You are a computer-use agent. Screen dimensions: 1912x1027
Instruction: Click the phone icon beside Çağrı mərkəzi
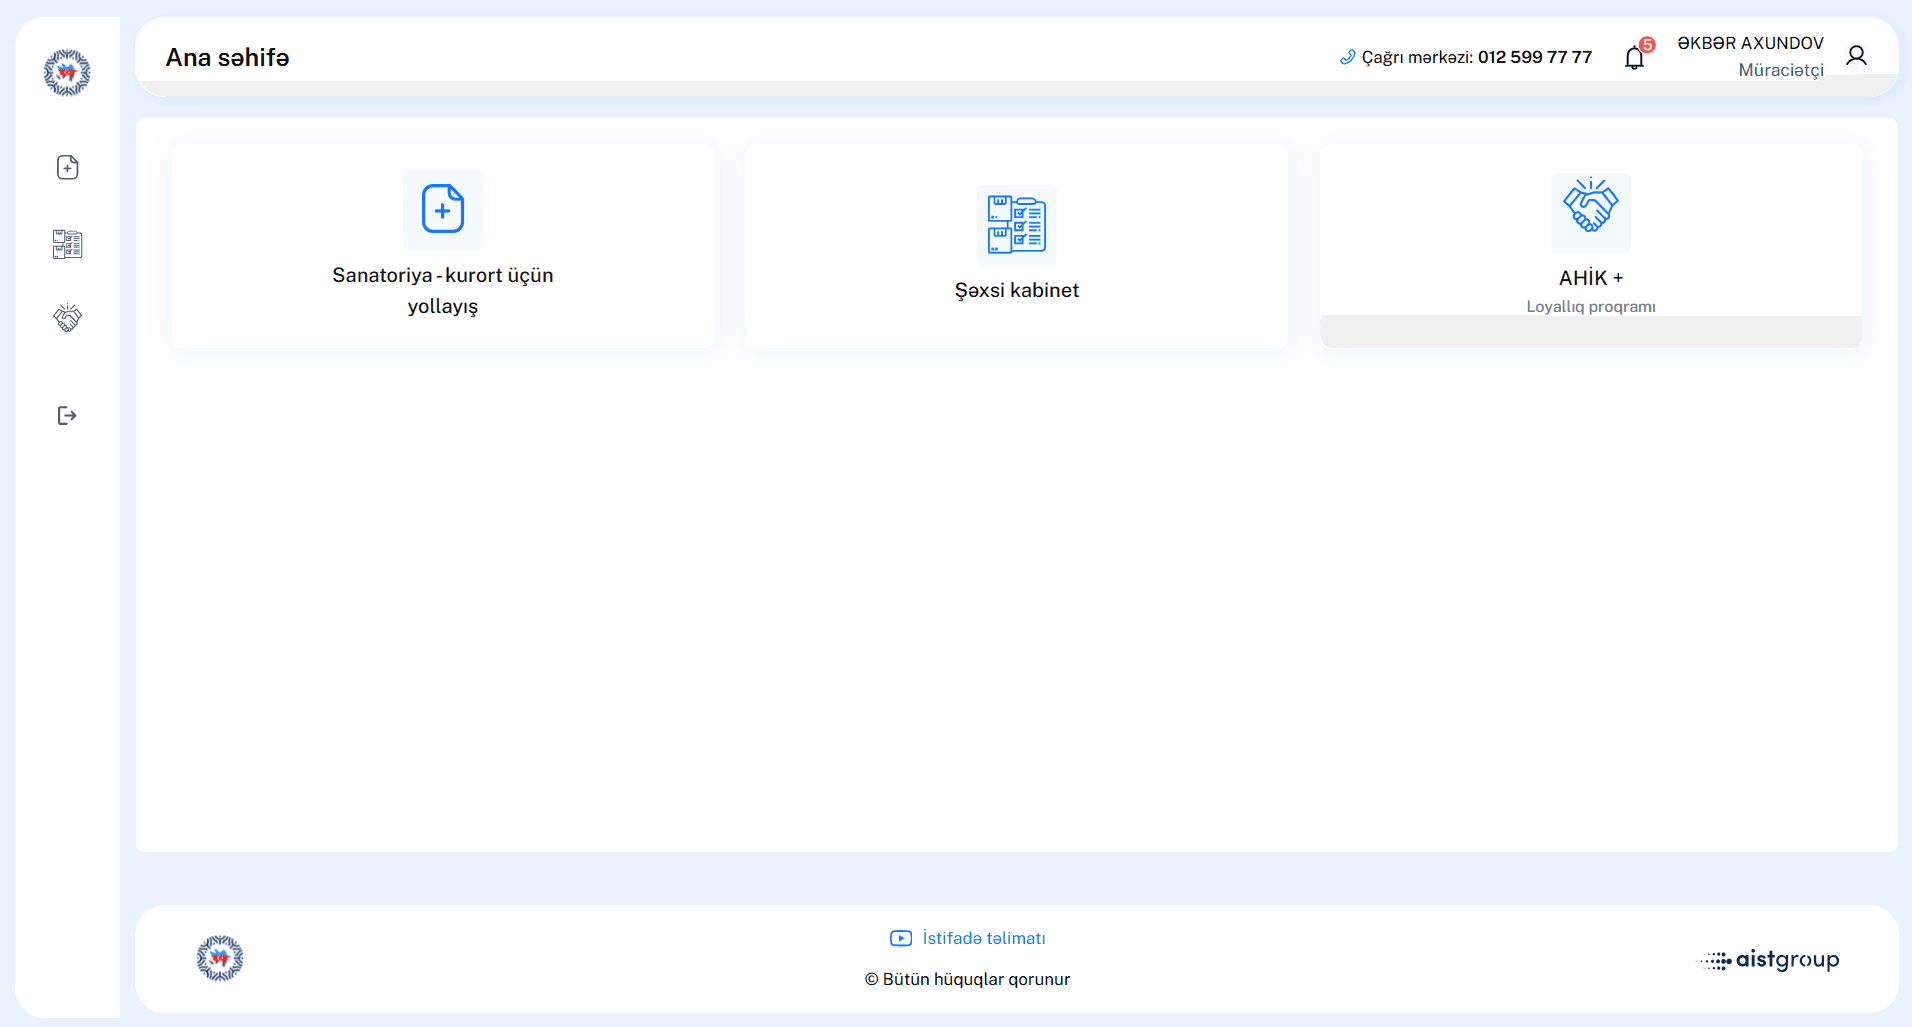(1347, 58)
